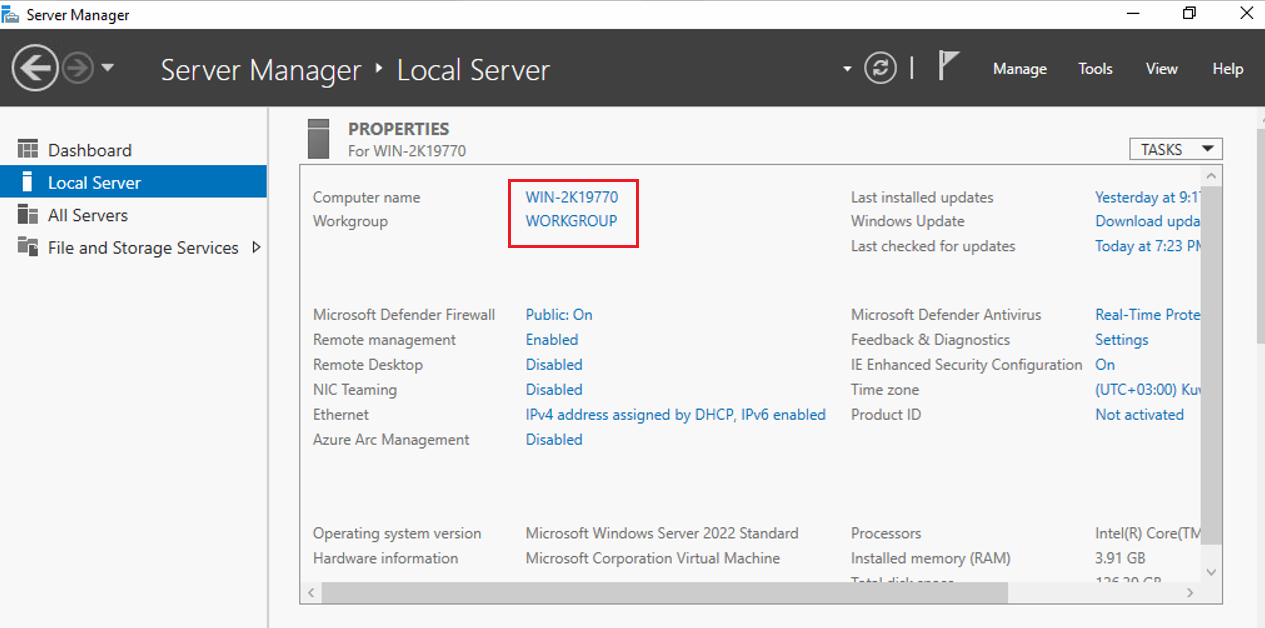Open the Manage menu
Image resolution: width=1265 pixels, height=628 pixels.
(1019, 68)
